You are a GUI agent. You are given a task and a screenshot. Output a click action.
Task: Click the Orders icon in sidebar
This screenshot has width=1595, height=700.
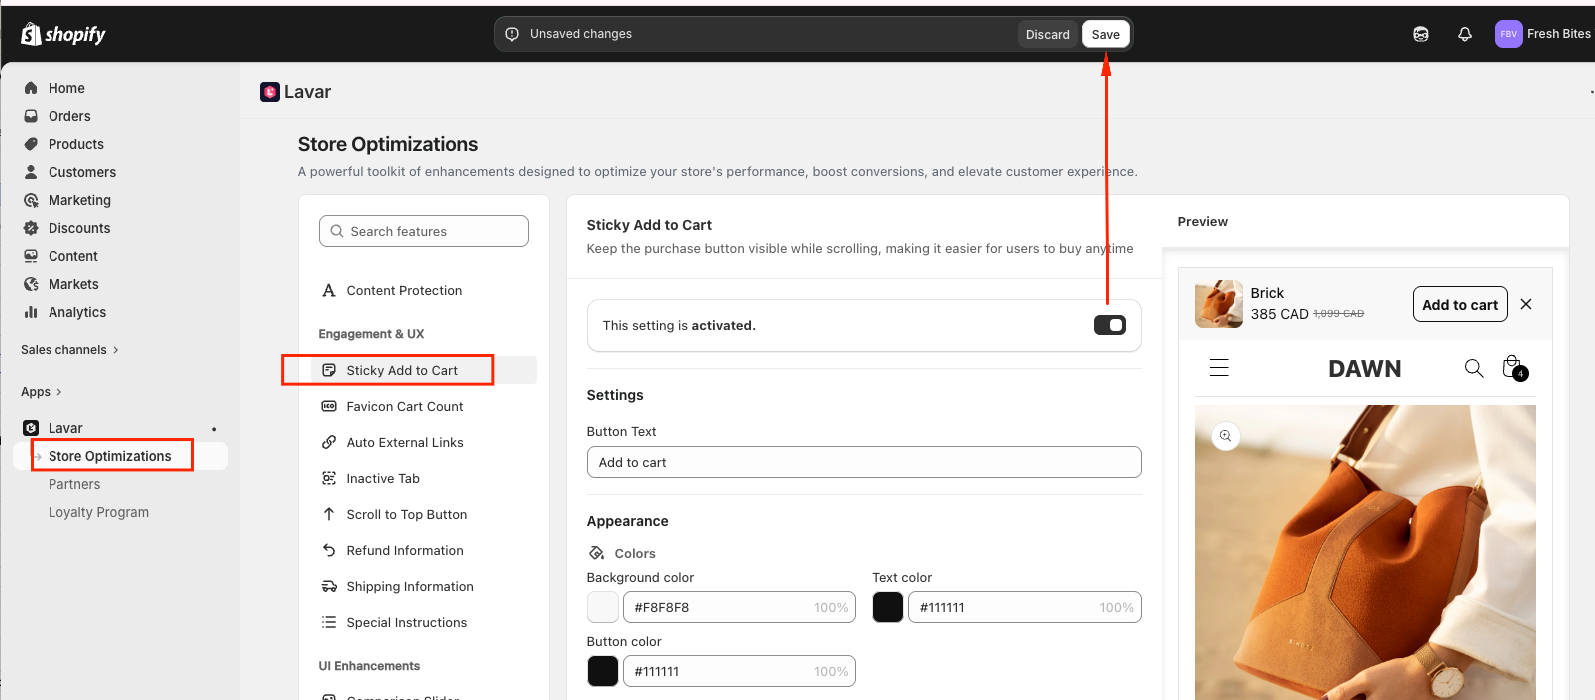tap(31, 116)
